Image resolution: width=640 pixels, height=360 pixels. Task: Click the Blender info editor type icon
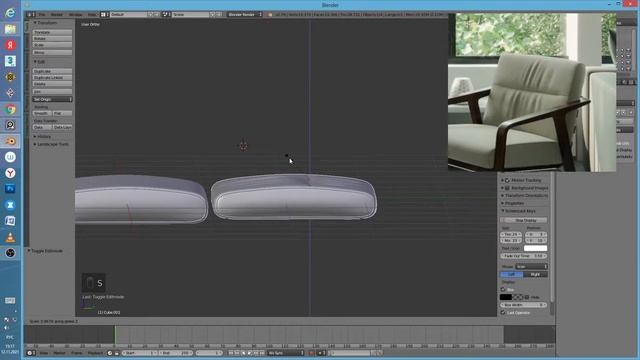30,14
